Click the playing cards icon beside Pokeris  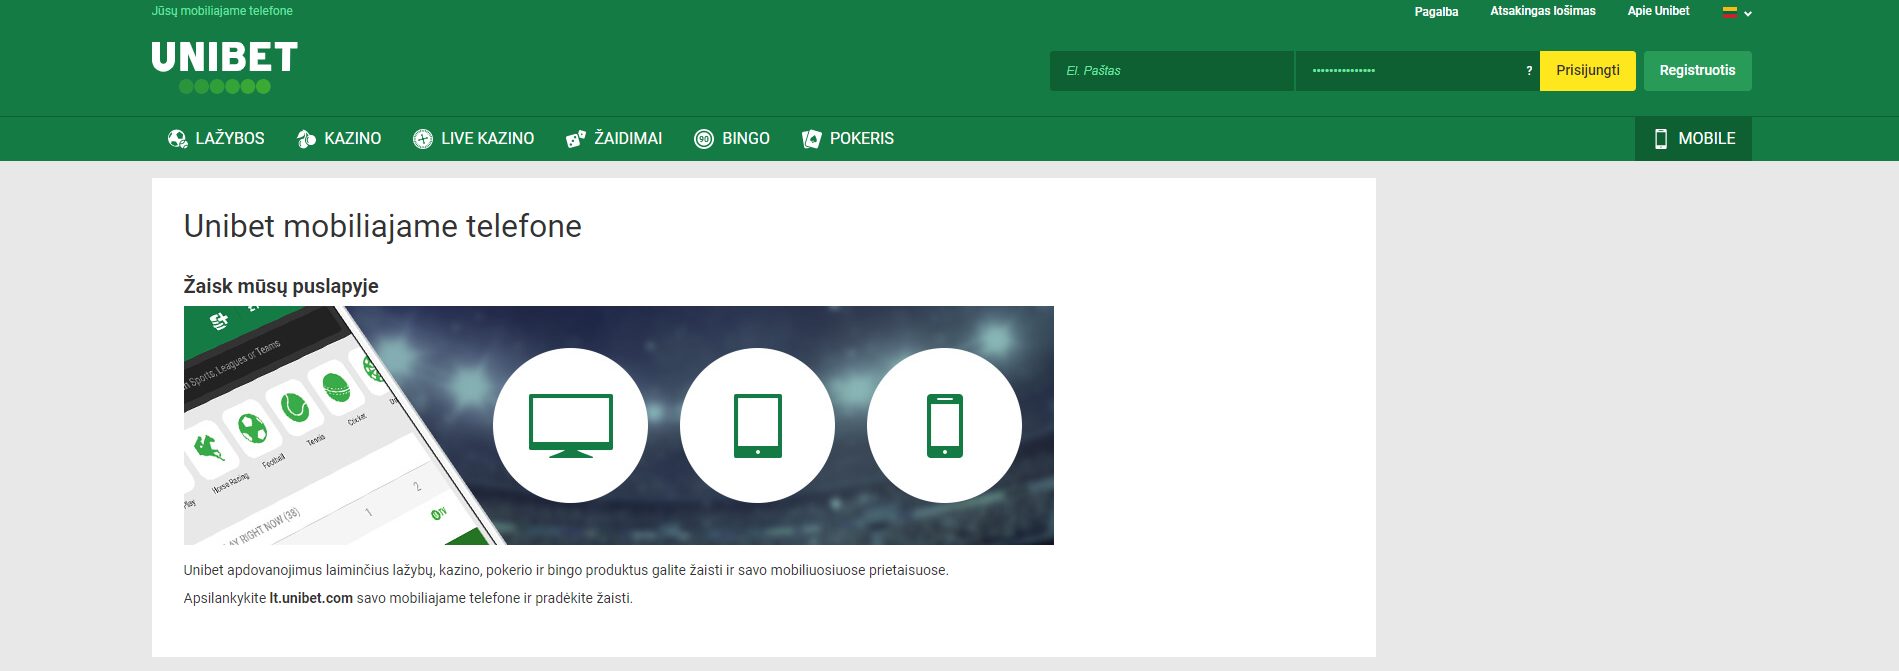pyautogui.click(x=812, y=139)
